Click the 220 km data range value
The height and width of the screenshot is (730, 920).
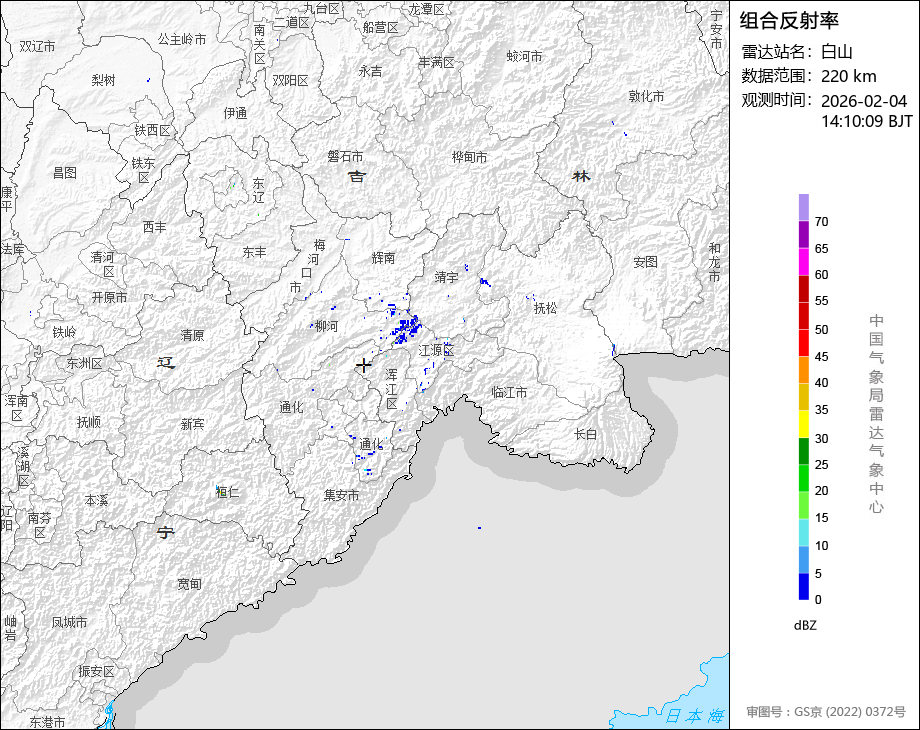pyautogui.click(x=848, y=76)
